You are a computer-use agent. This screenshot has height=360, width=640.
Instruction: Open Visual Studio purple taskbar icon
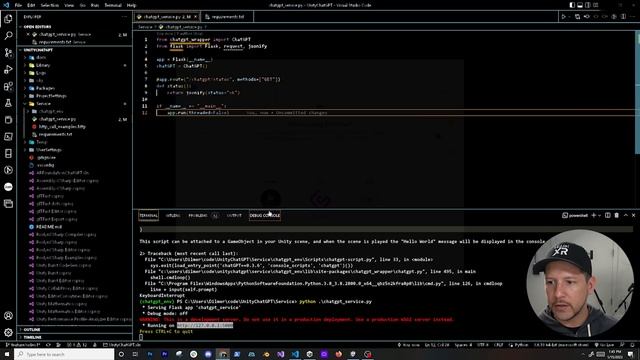tap(280, 354)
